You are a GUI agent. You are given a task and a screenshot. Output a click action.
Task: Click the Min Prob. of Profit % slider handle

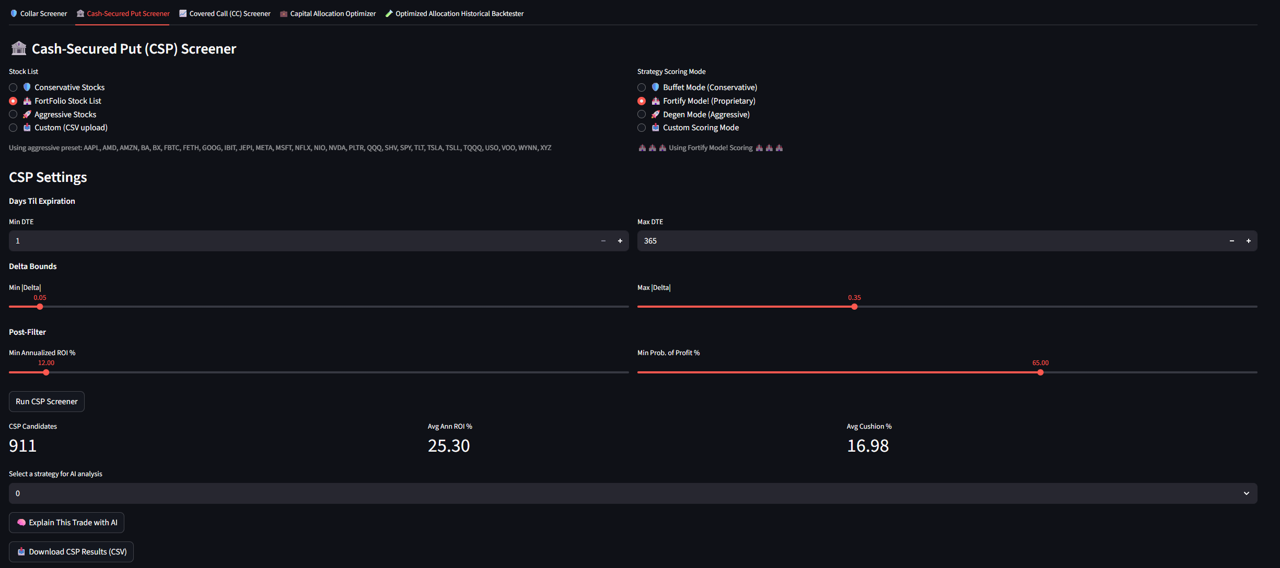pos(1040,372)
